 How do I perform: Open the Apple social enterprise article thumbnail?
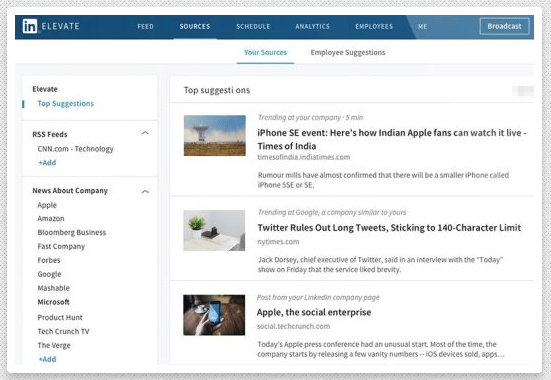tap(214, 315)
